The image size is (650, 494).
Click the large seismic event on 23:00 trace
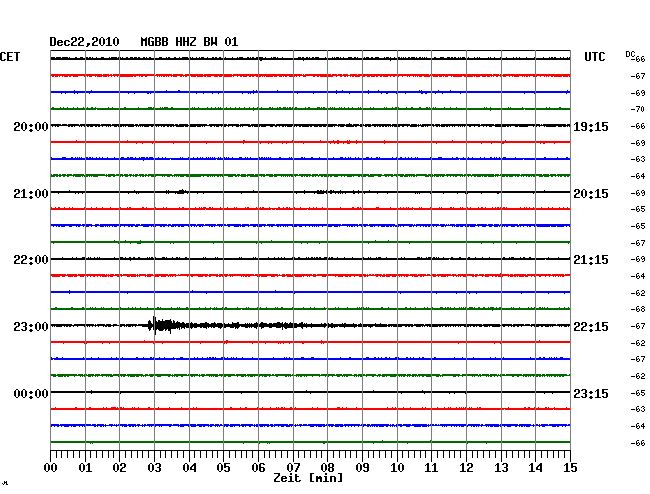166,325
